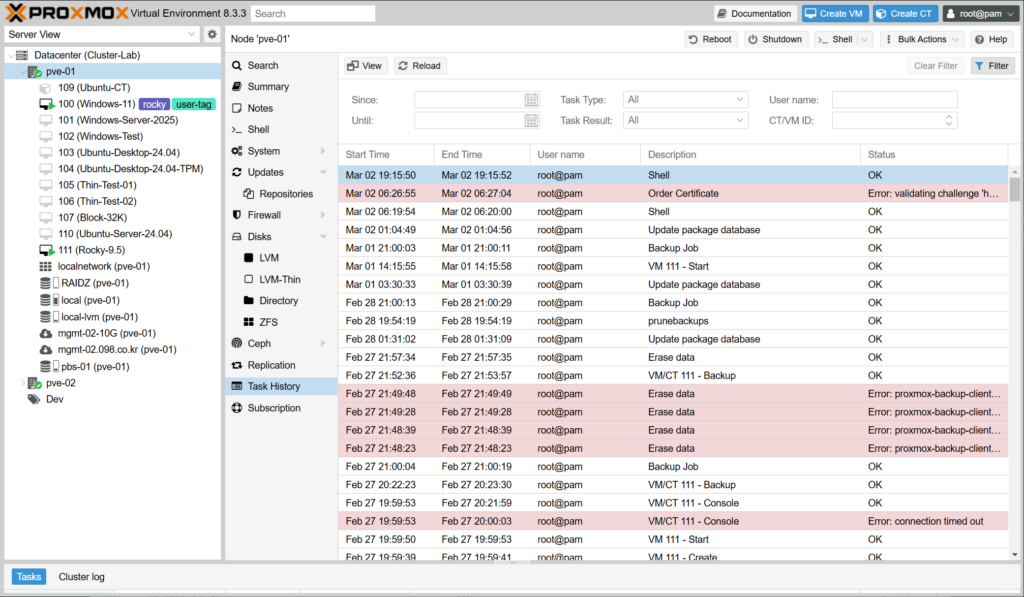This screenshot has width=1024, height=597.
Task: Click the User name filter field
Action: coord(894,100)
